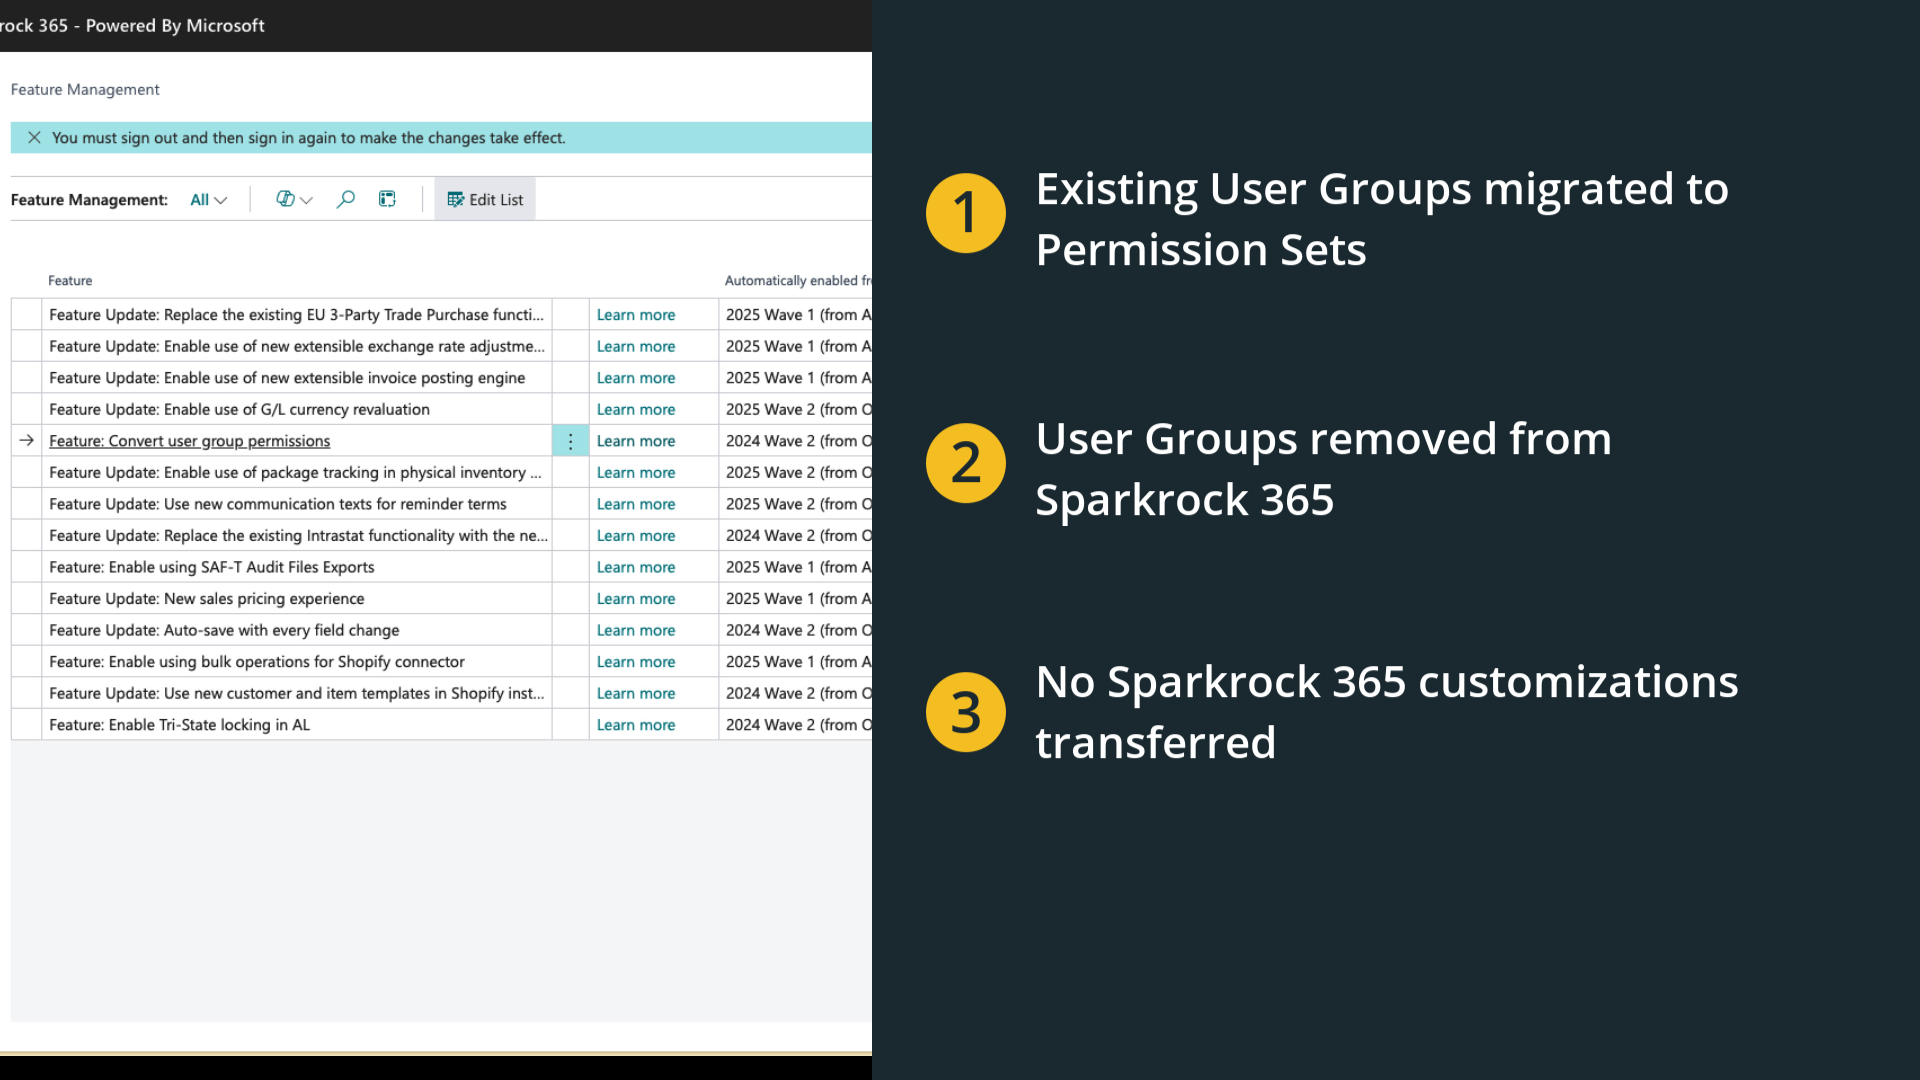Click the Feature column header
The width and height of the screenshot is (1920, 1080).
70,281
